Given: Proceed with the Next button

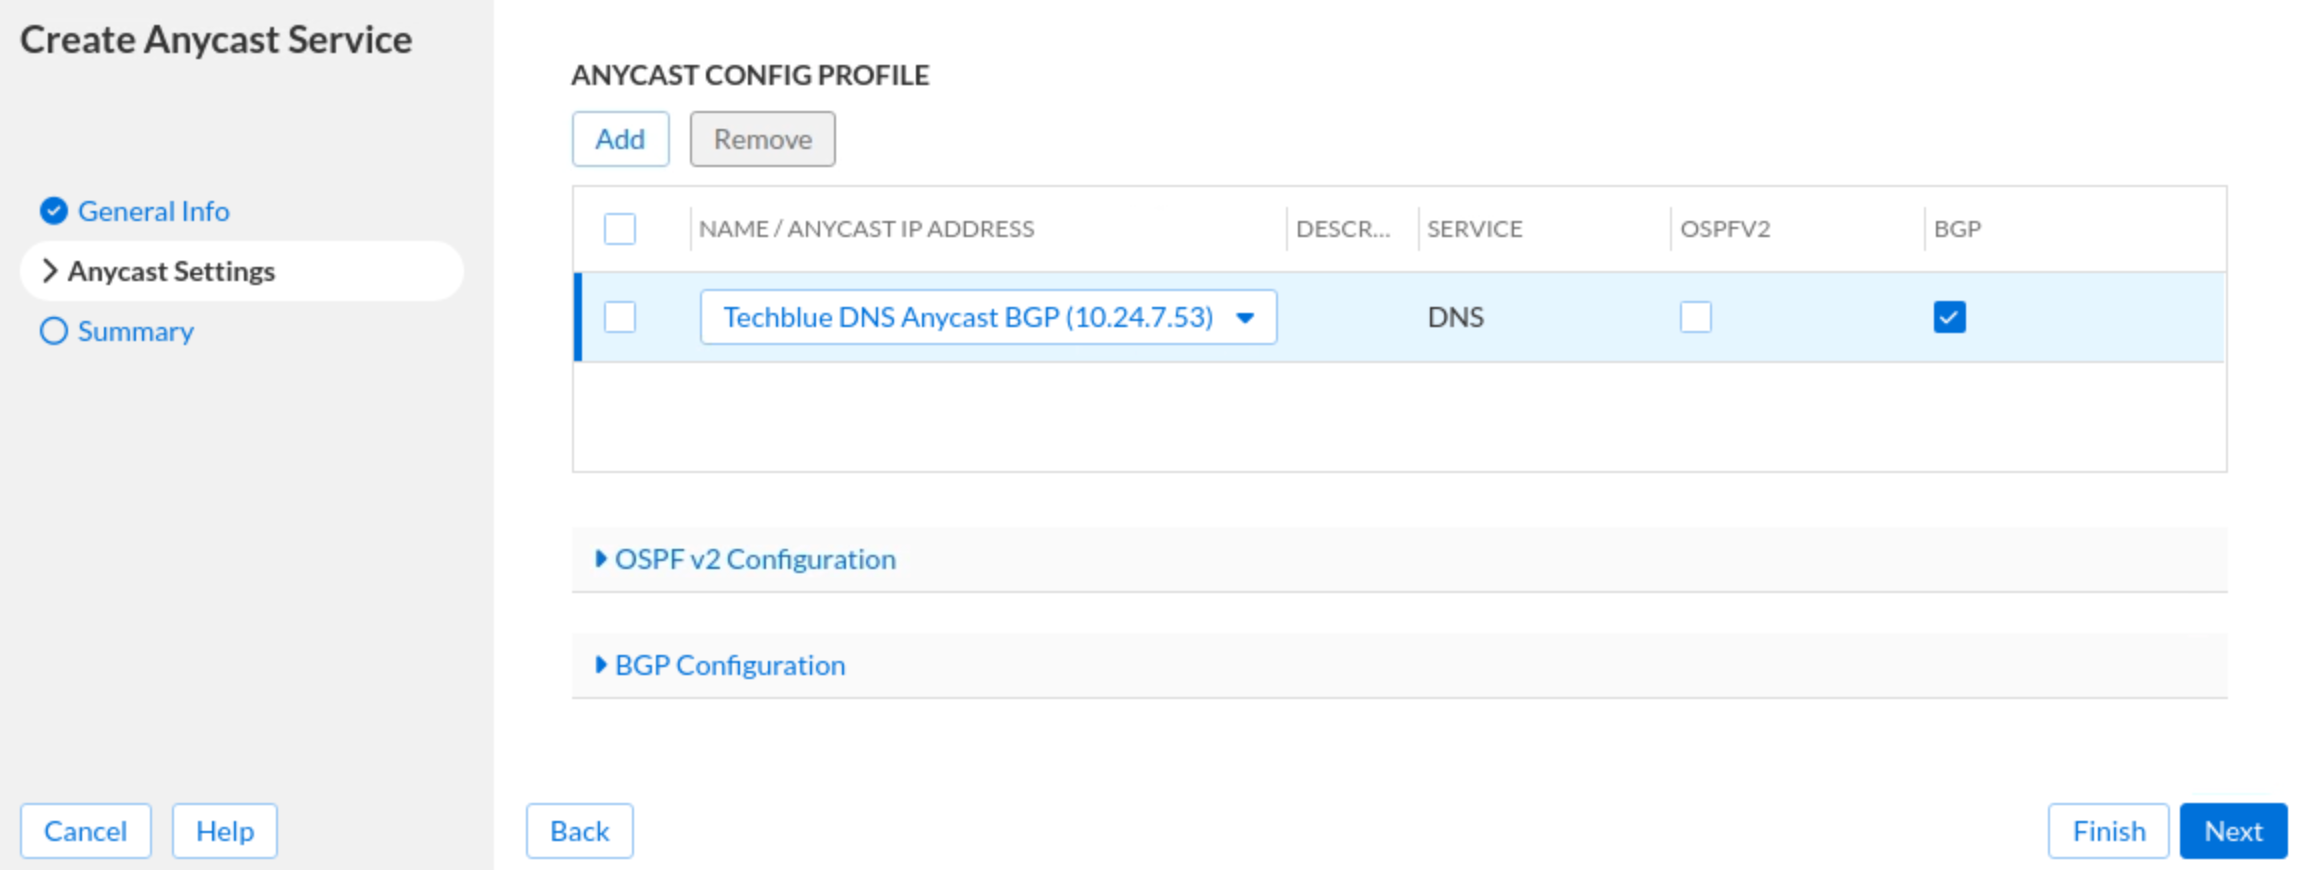Looking at the screenshot, I should (x=2233, y=831).
